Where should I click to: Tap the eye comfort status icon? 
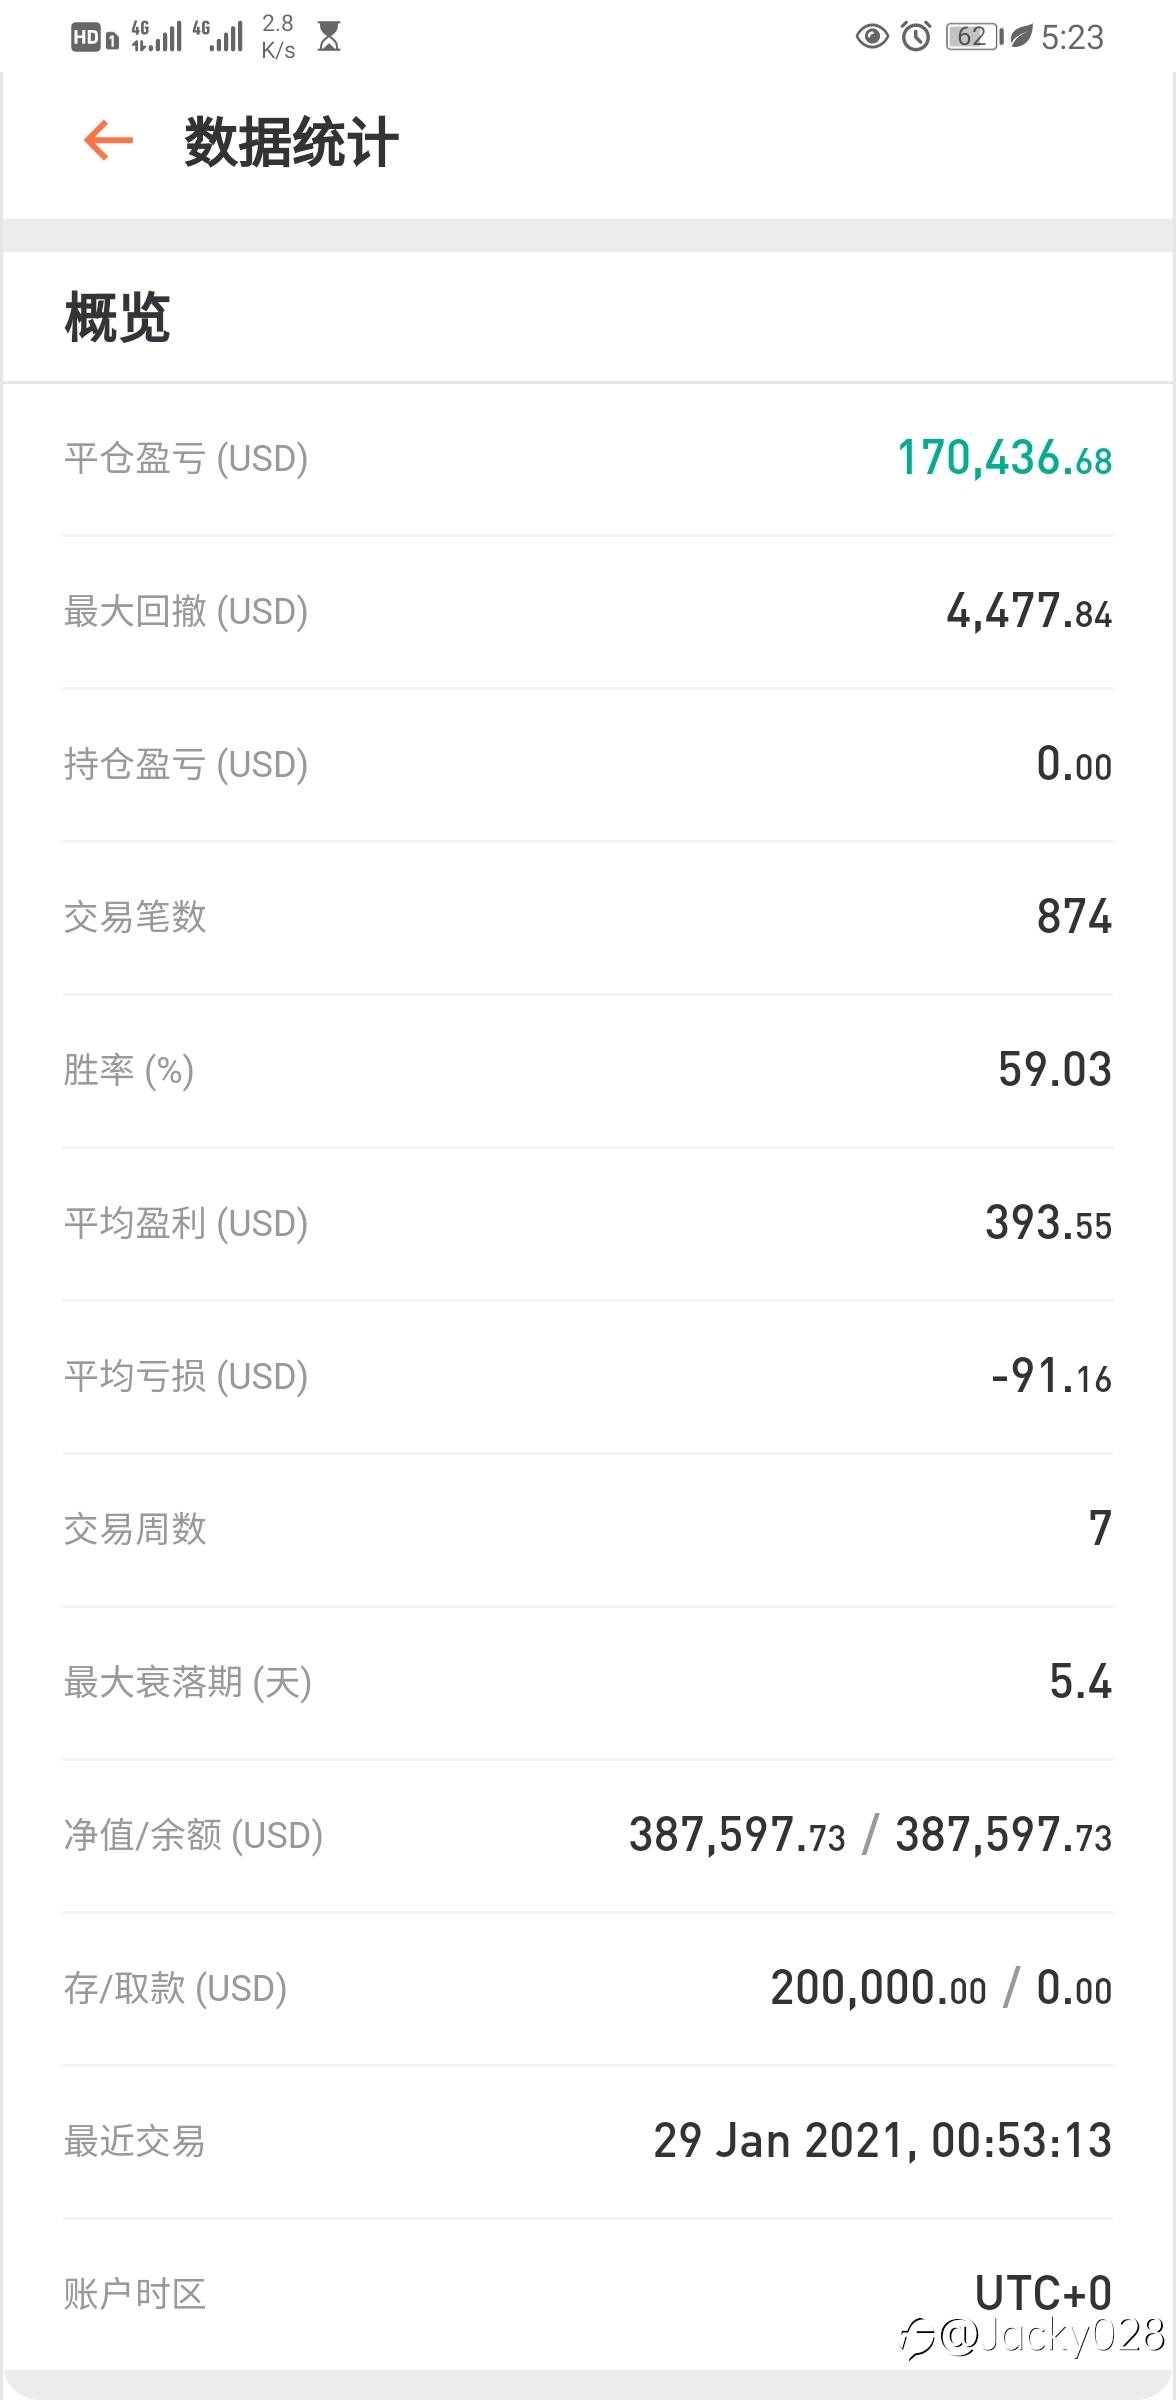click(872, 37)
